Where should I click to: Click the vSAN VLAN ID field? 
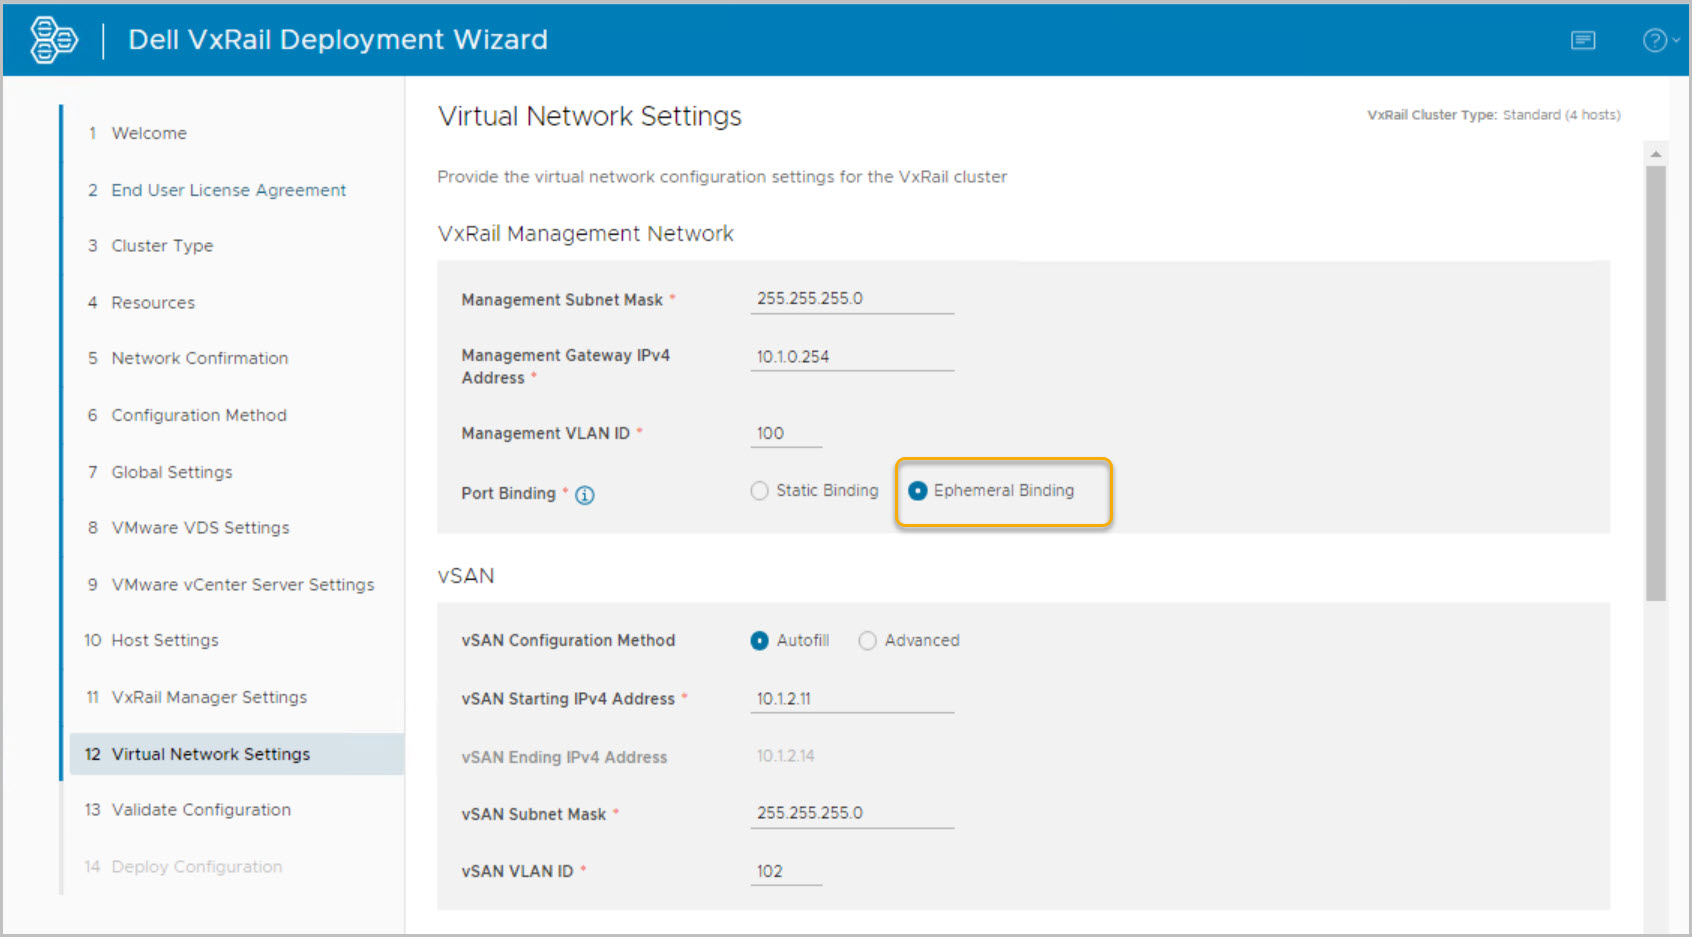(x=786, y=872)
